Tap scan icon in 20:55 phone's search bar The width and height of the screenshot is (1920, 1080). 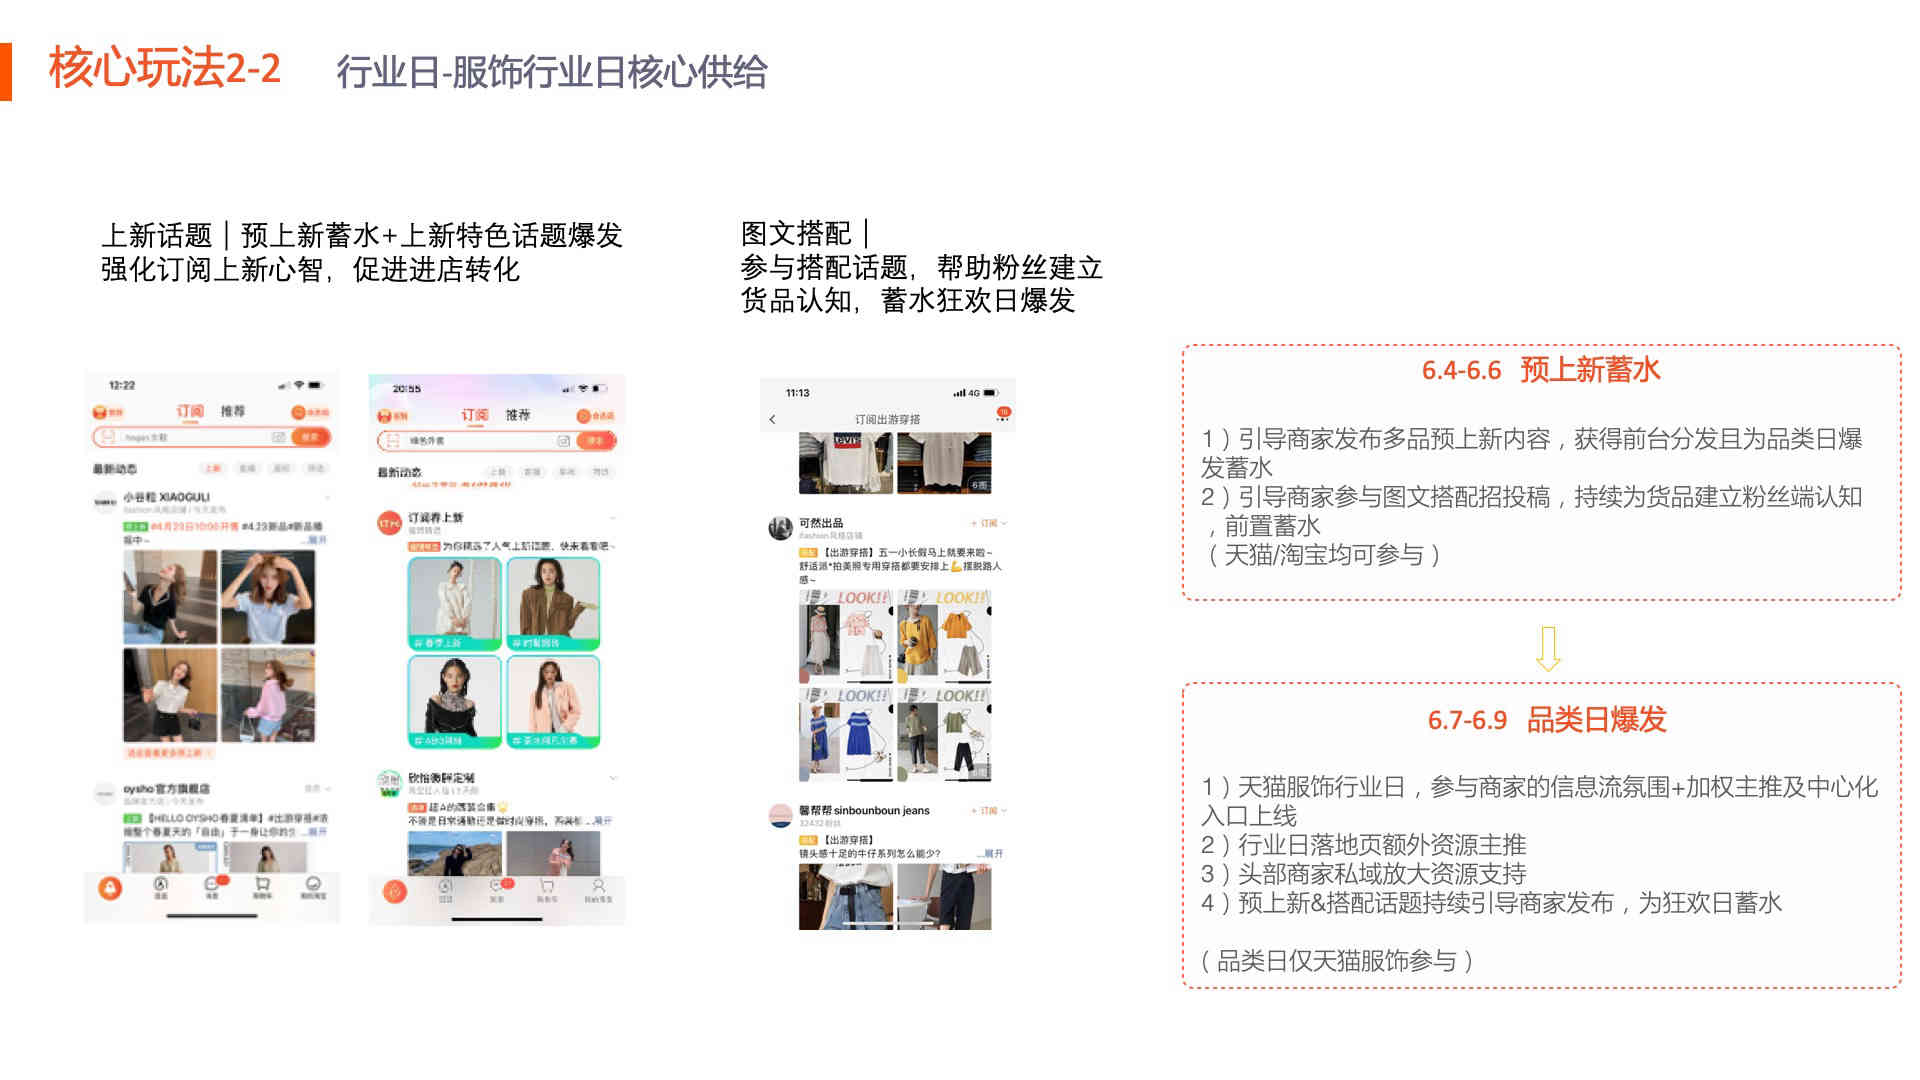coord(393,440)
